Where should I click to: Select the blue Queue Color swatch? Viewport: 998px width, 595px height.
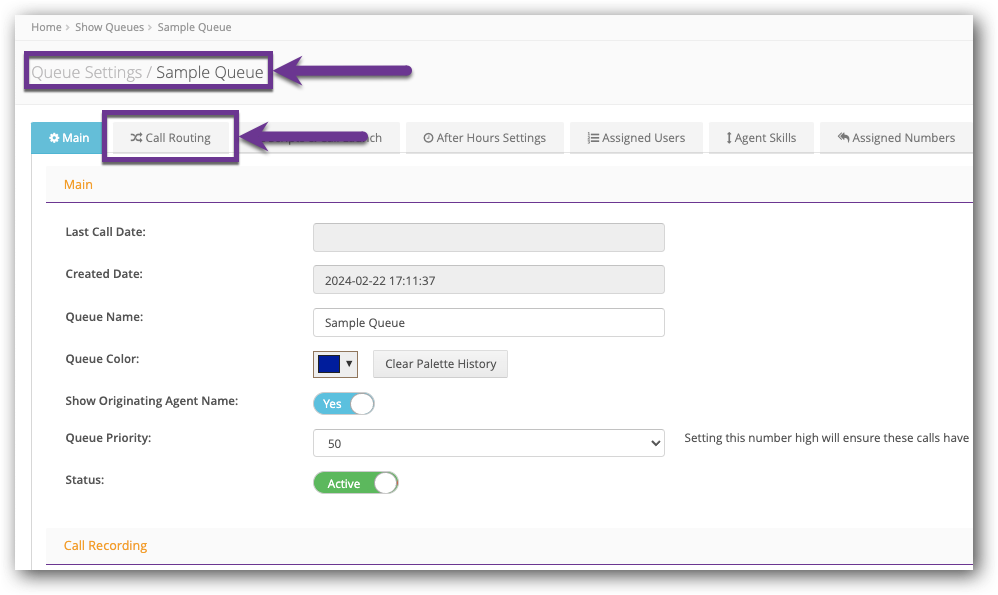point(330,363)
